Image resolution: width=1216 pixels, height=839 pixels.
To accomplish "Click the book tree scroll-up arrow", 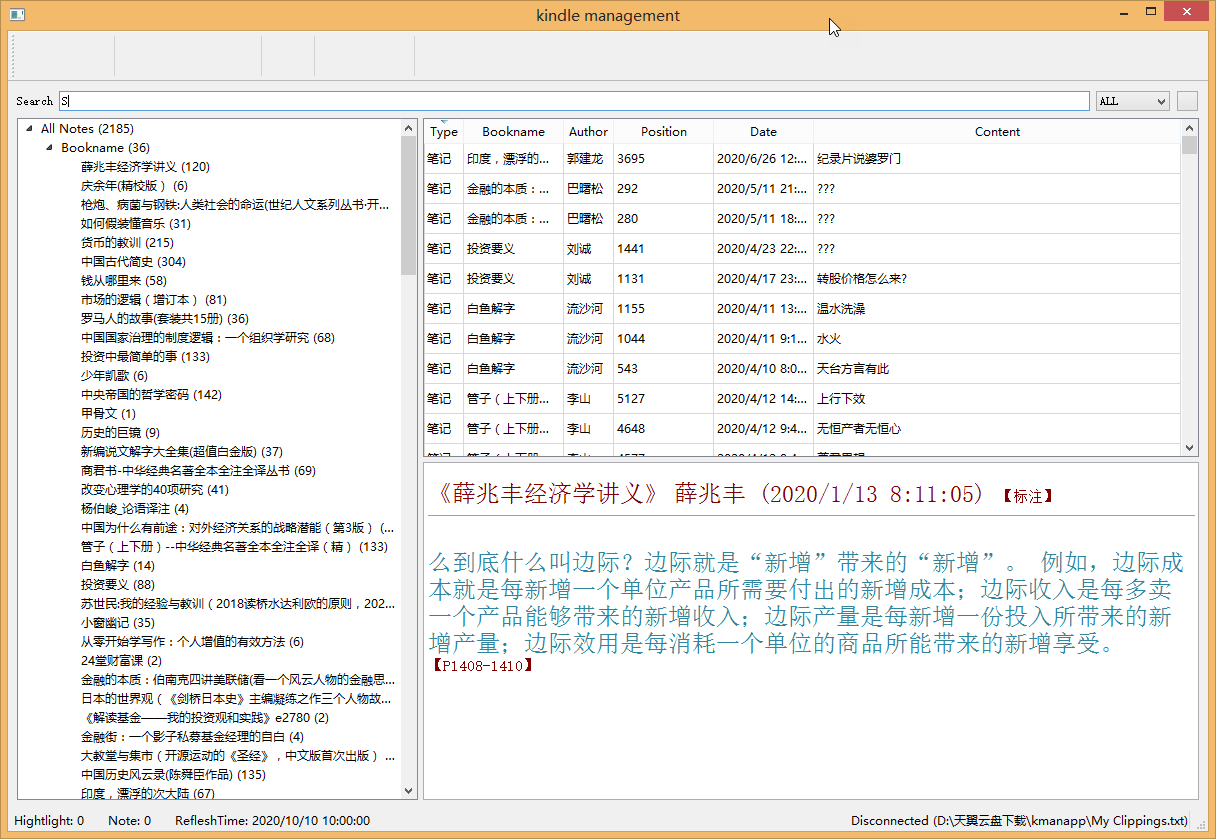I will (x=409, y=128).
